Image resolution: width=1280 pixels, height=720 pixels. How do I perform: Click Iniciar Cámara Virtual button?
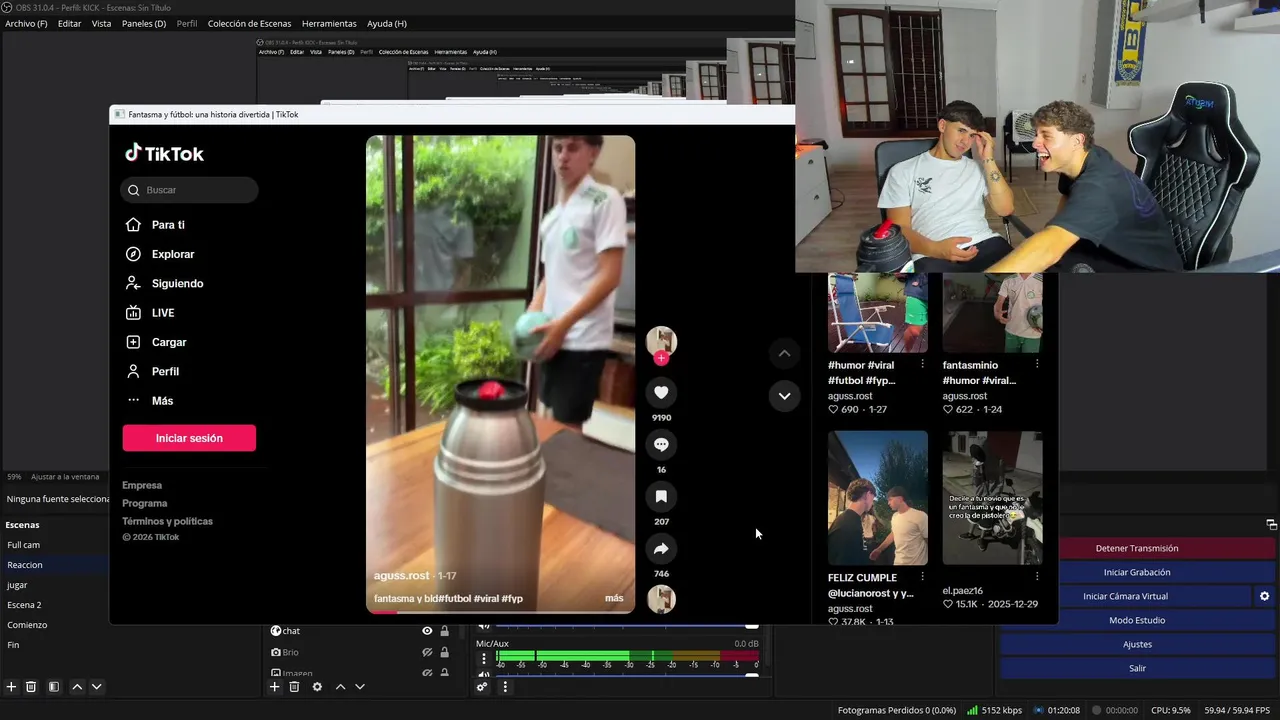pos(1125,596)
